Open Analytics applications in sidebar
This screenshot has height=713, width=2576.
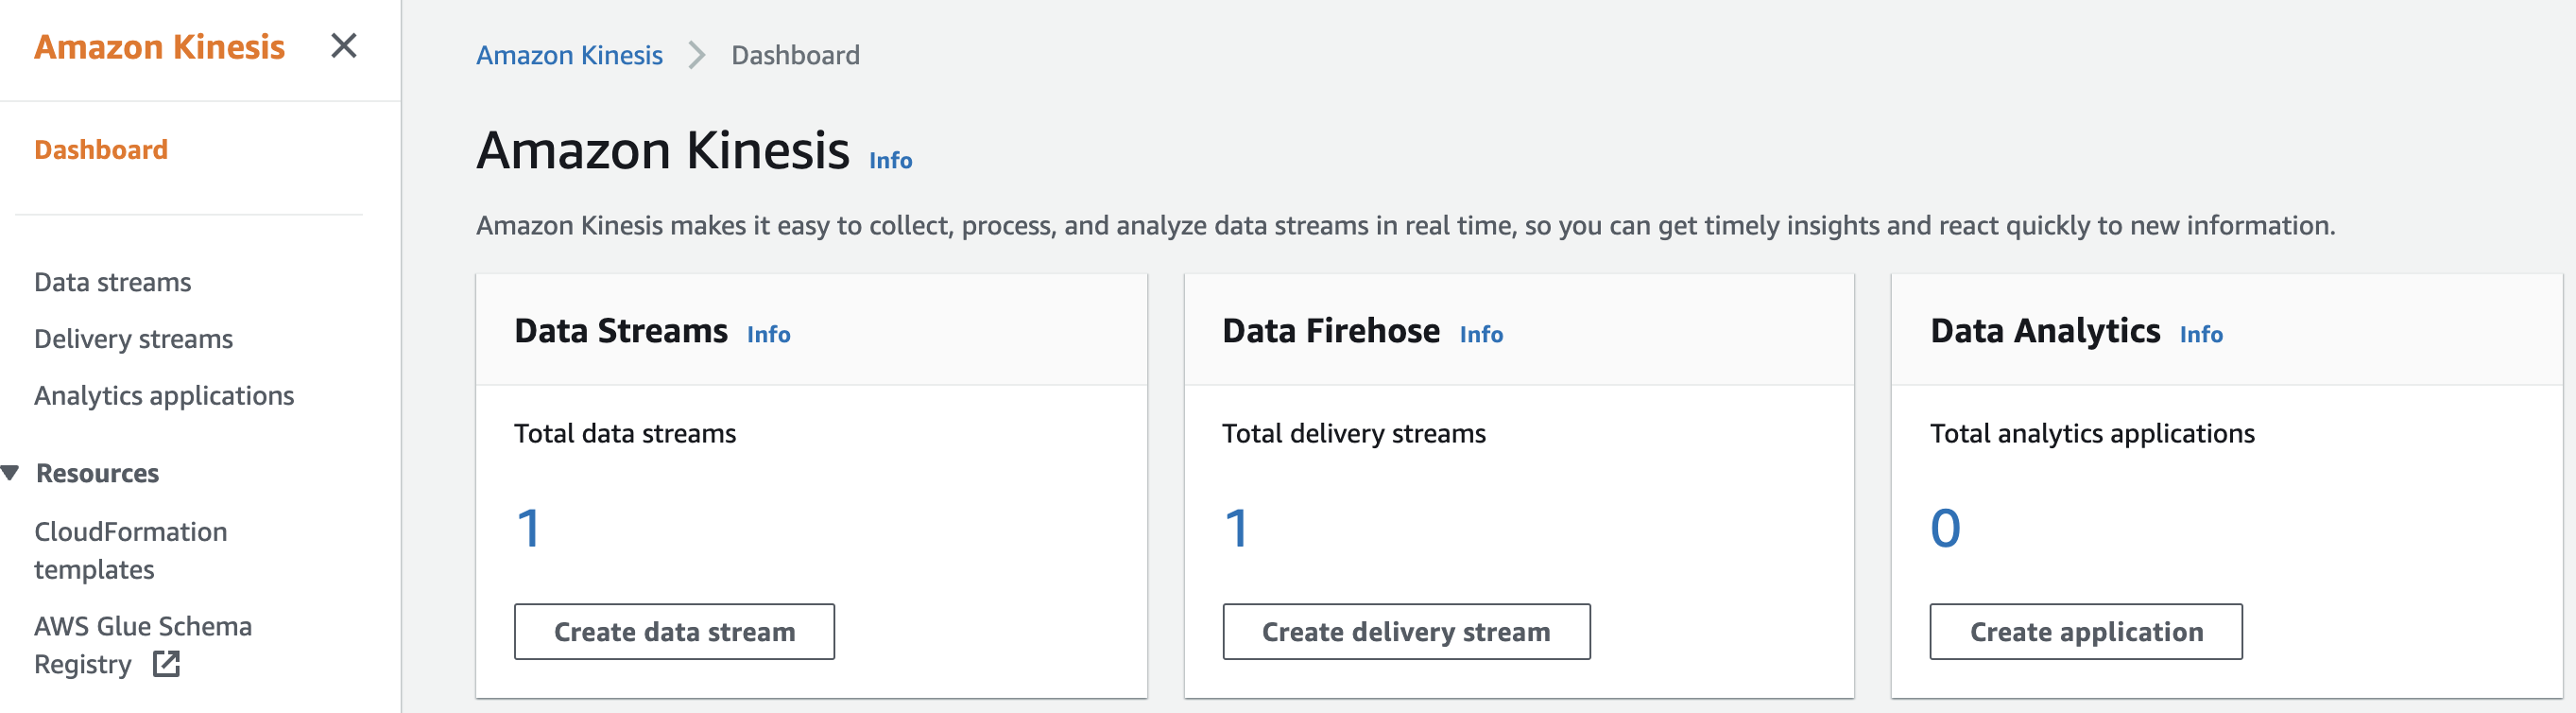tap(164, 396)
